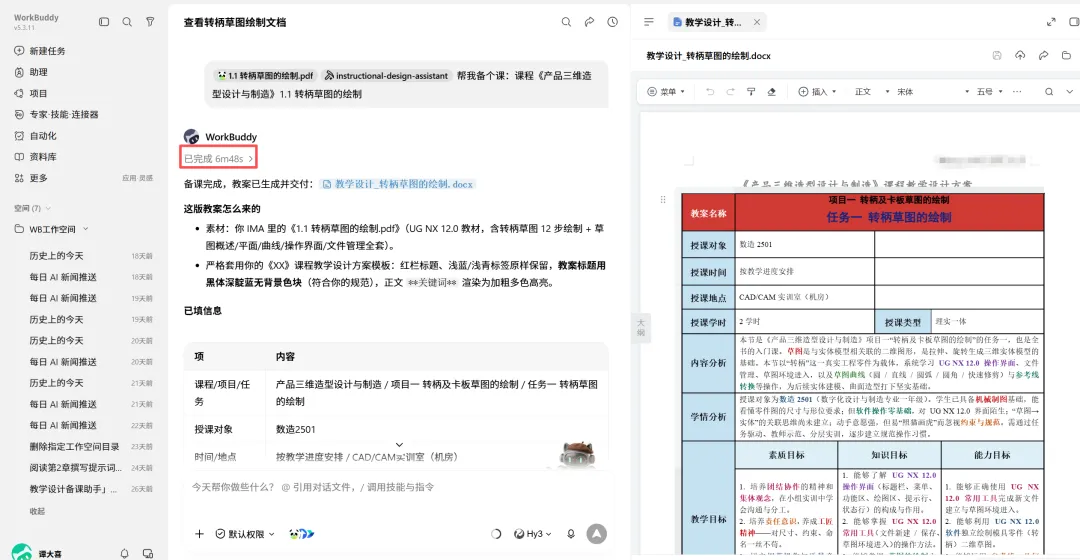Screen dimensions: 1080x560
Task: Add attachment with plus icon
Action: [199, 534]
